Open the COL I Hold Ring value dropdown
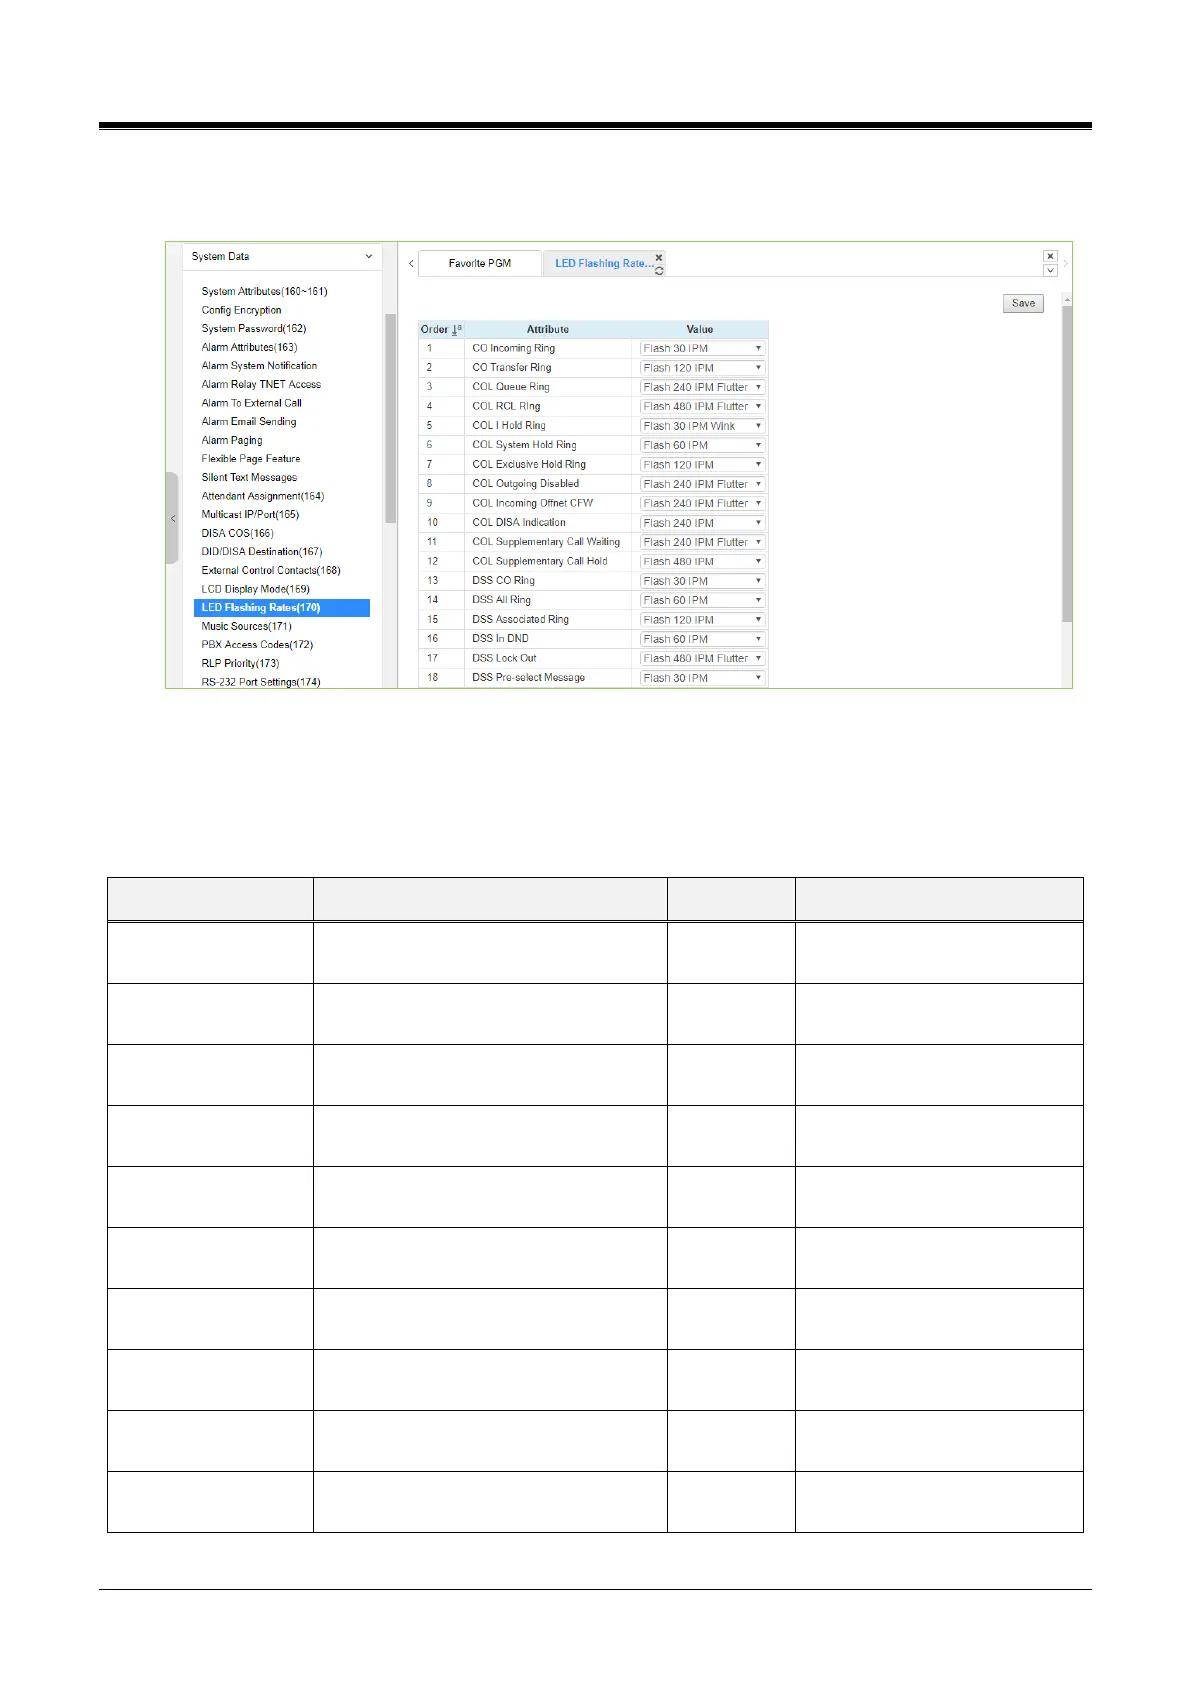Screen dimensions: 1191x1684 coord(702,426)
